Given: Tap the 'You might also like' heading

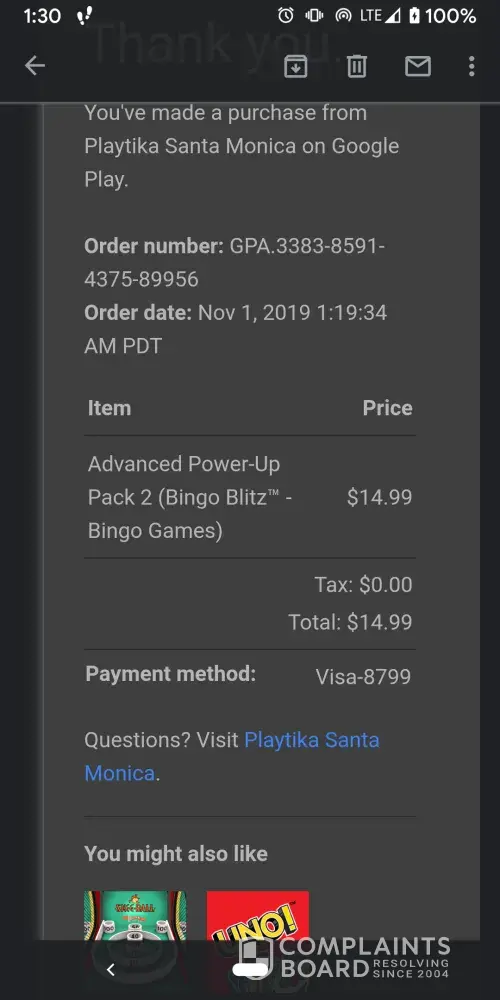Looking at the screenshot, I should coord(176,853).
